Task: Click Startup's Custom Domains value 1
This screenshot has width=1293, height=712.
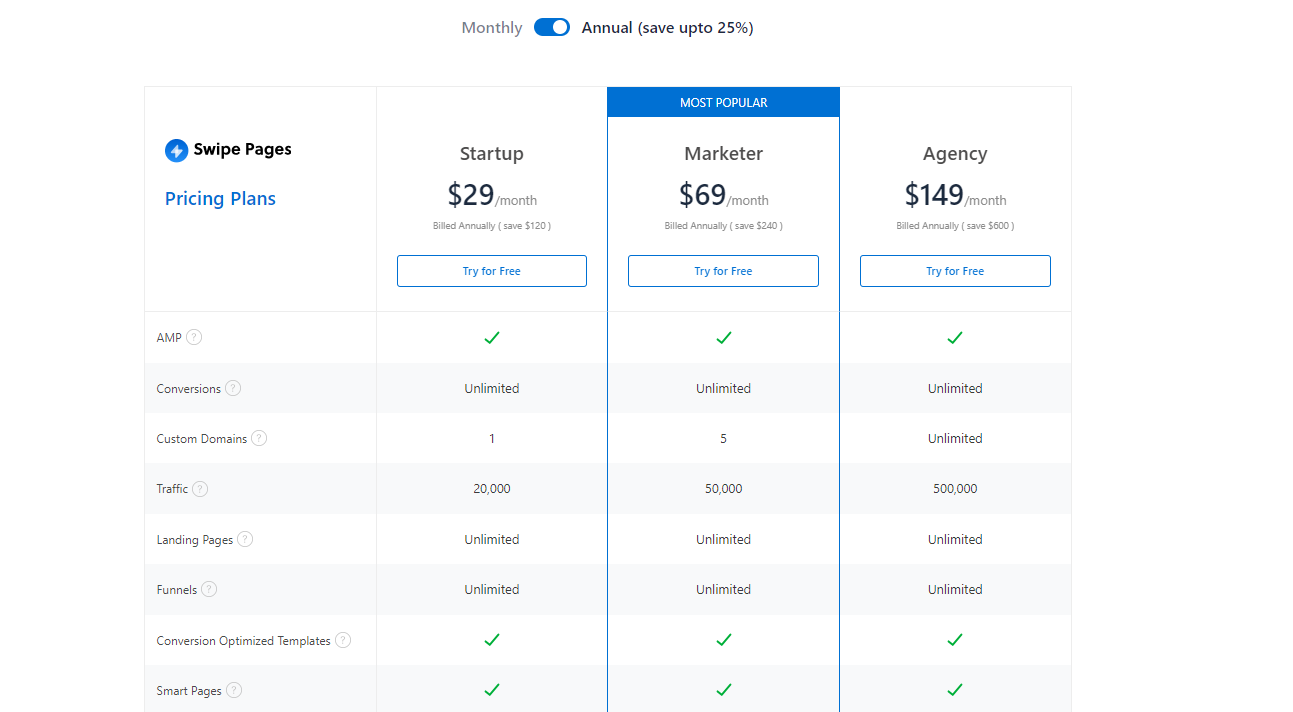Action: [492, 438]
